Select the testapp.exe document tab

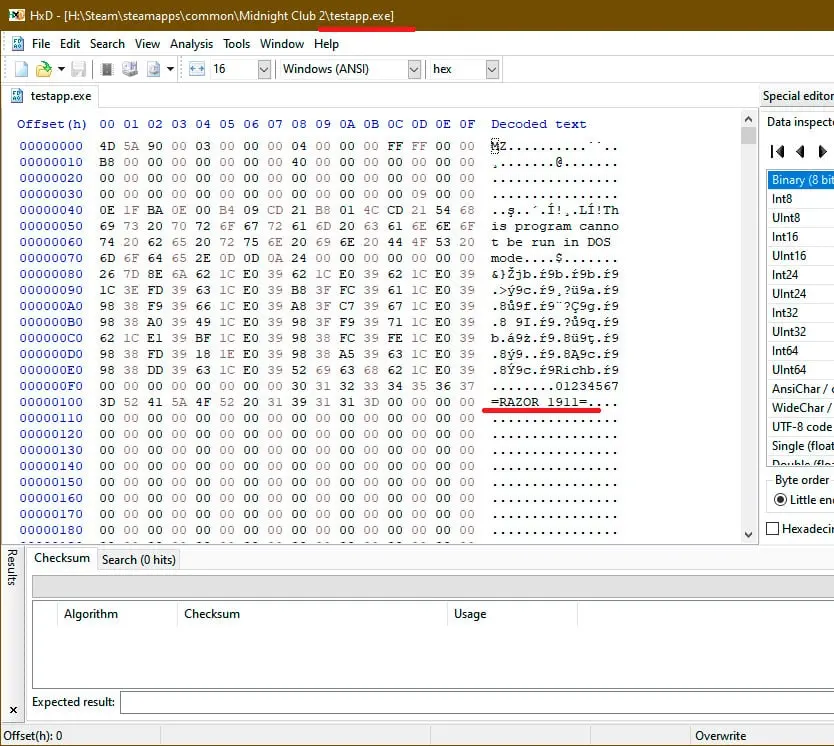point(52,96)
